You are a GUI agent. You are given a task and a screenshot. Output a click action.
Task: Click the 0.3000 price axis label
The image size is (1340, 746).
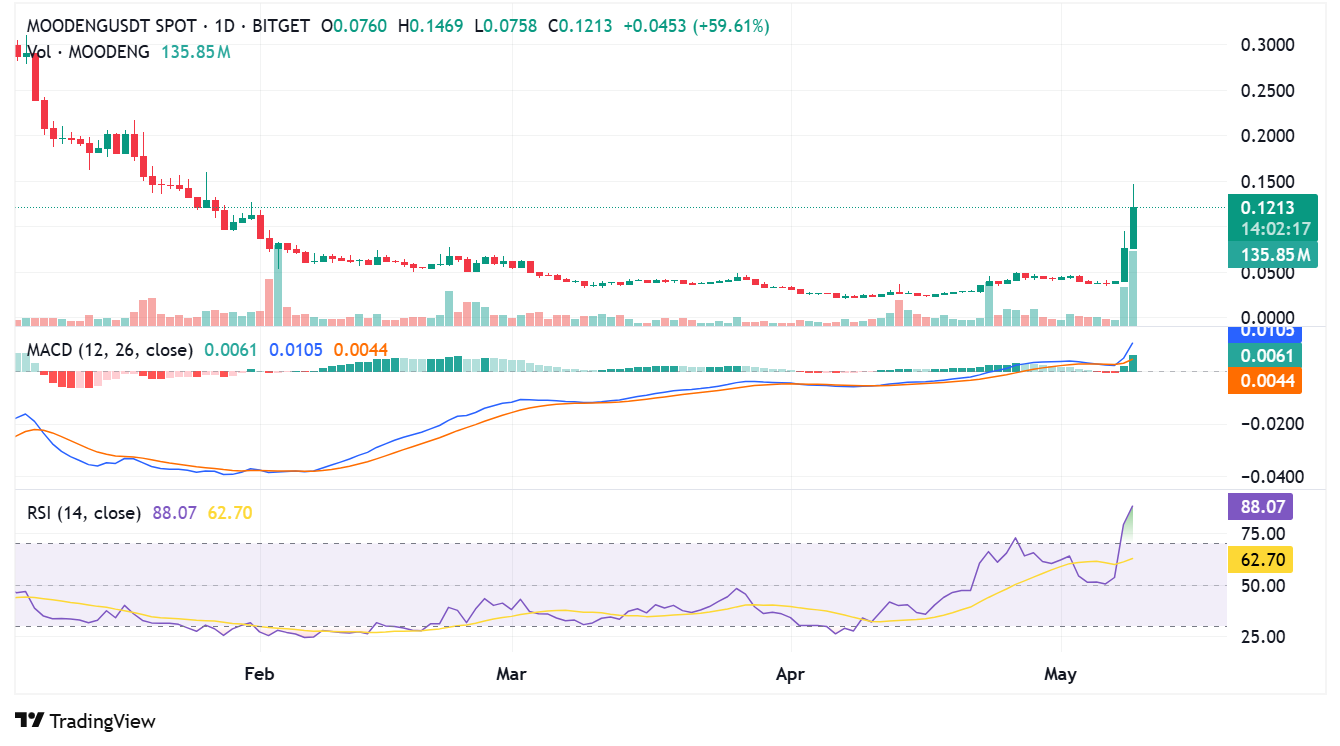click(x=1267, y=45)
